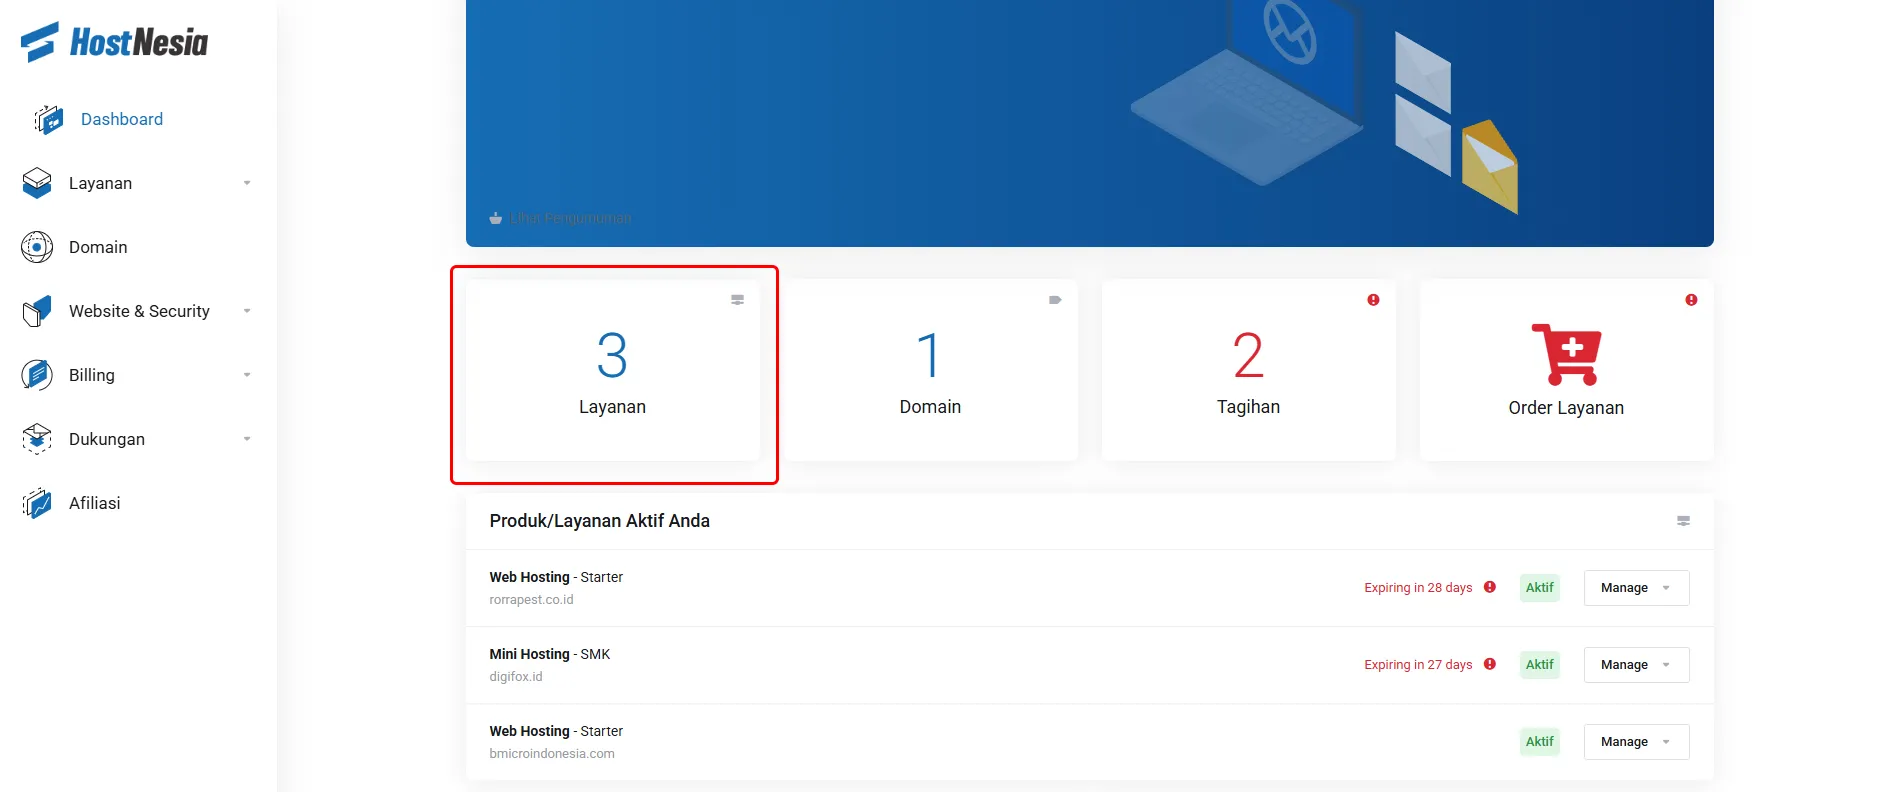Expand the Dukungan sidebar menu arrow
Viewport: 1896px width, 792px height.
(x=247, y=439)
